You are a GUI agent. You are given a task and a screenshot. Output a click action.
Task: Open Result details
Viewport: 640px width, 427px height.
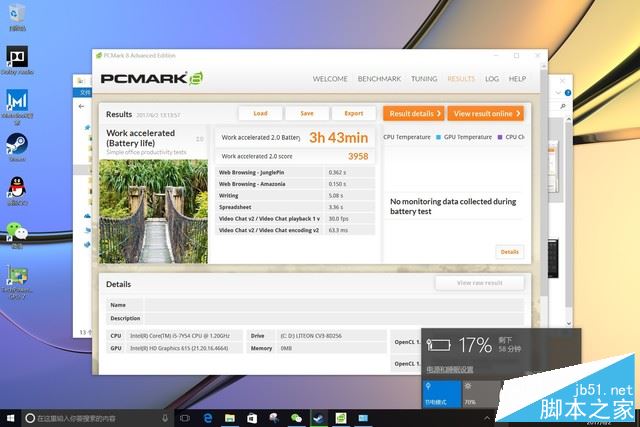coord(413,113)
